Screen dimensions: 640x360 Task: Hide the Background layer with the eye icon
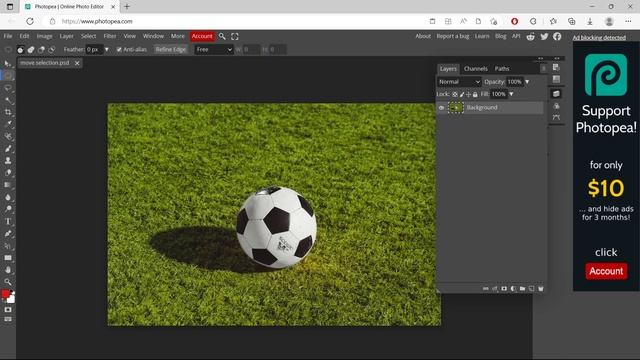click(441, 108)
